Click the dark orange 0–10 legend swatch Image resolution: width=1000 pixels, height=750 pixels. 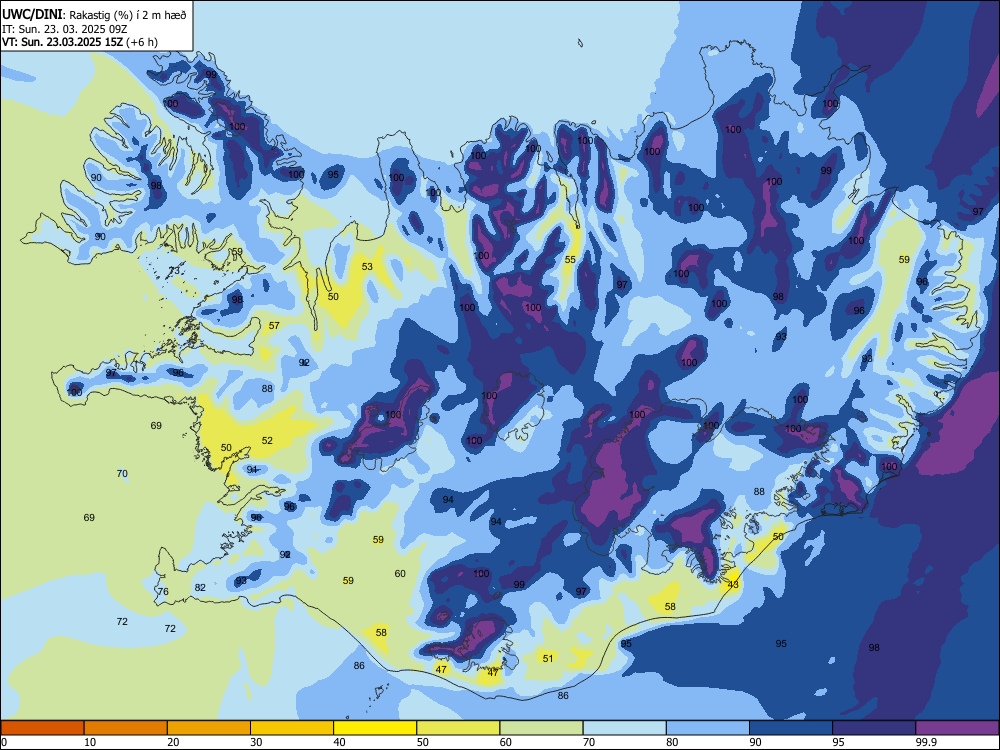(42, 728)
